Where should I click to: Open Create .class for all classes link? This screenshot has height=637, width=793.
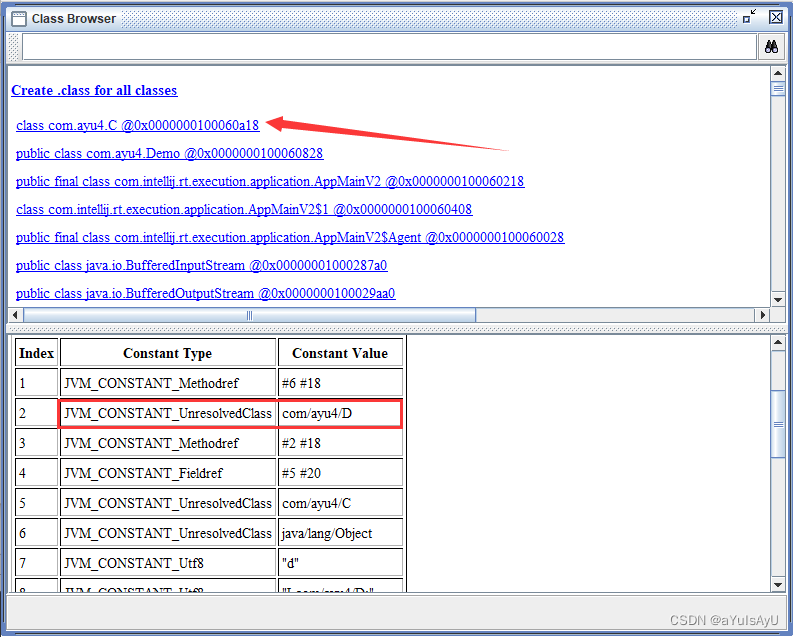(x=94, y=90)
